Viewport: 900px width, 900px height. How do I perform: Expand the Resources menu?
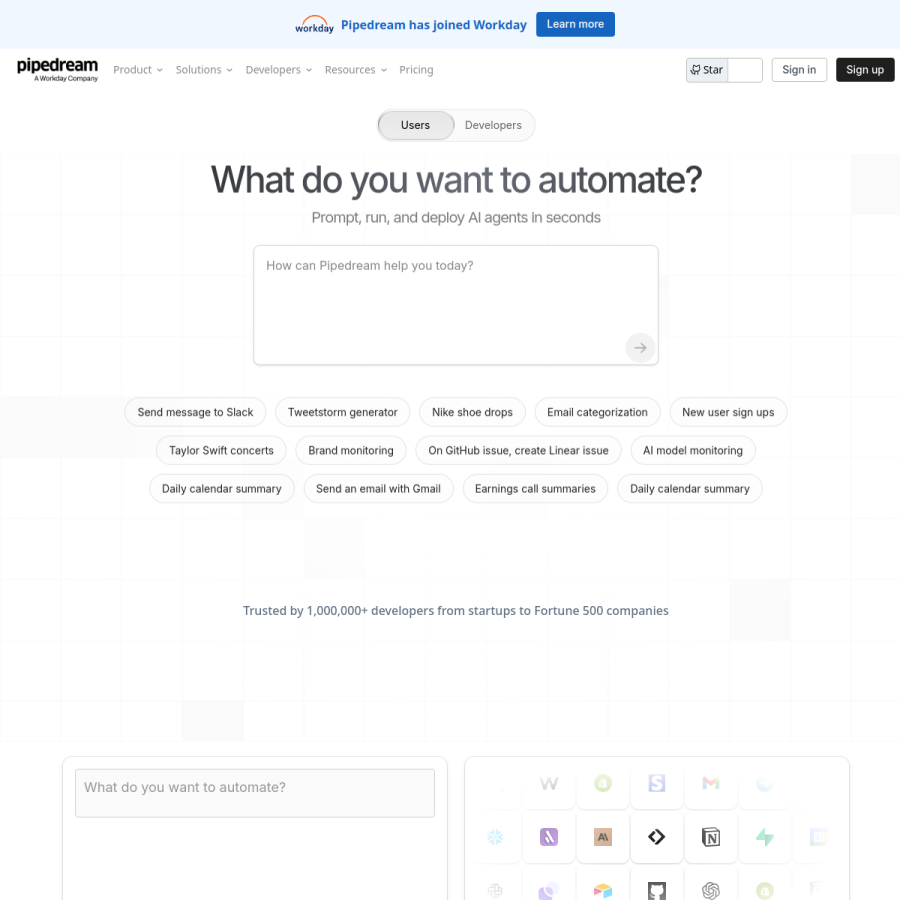(356, 69)
